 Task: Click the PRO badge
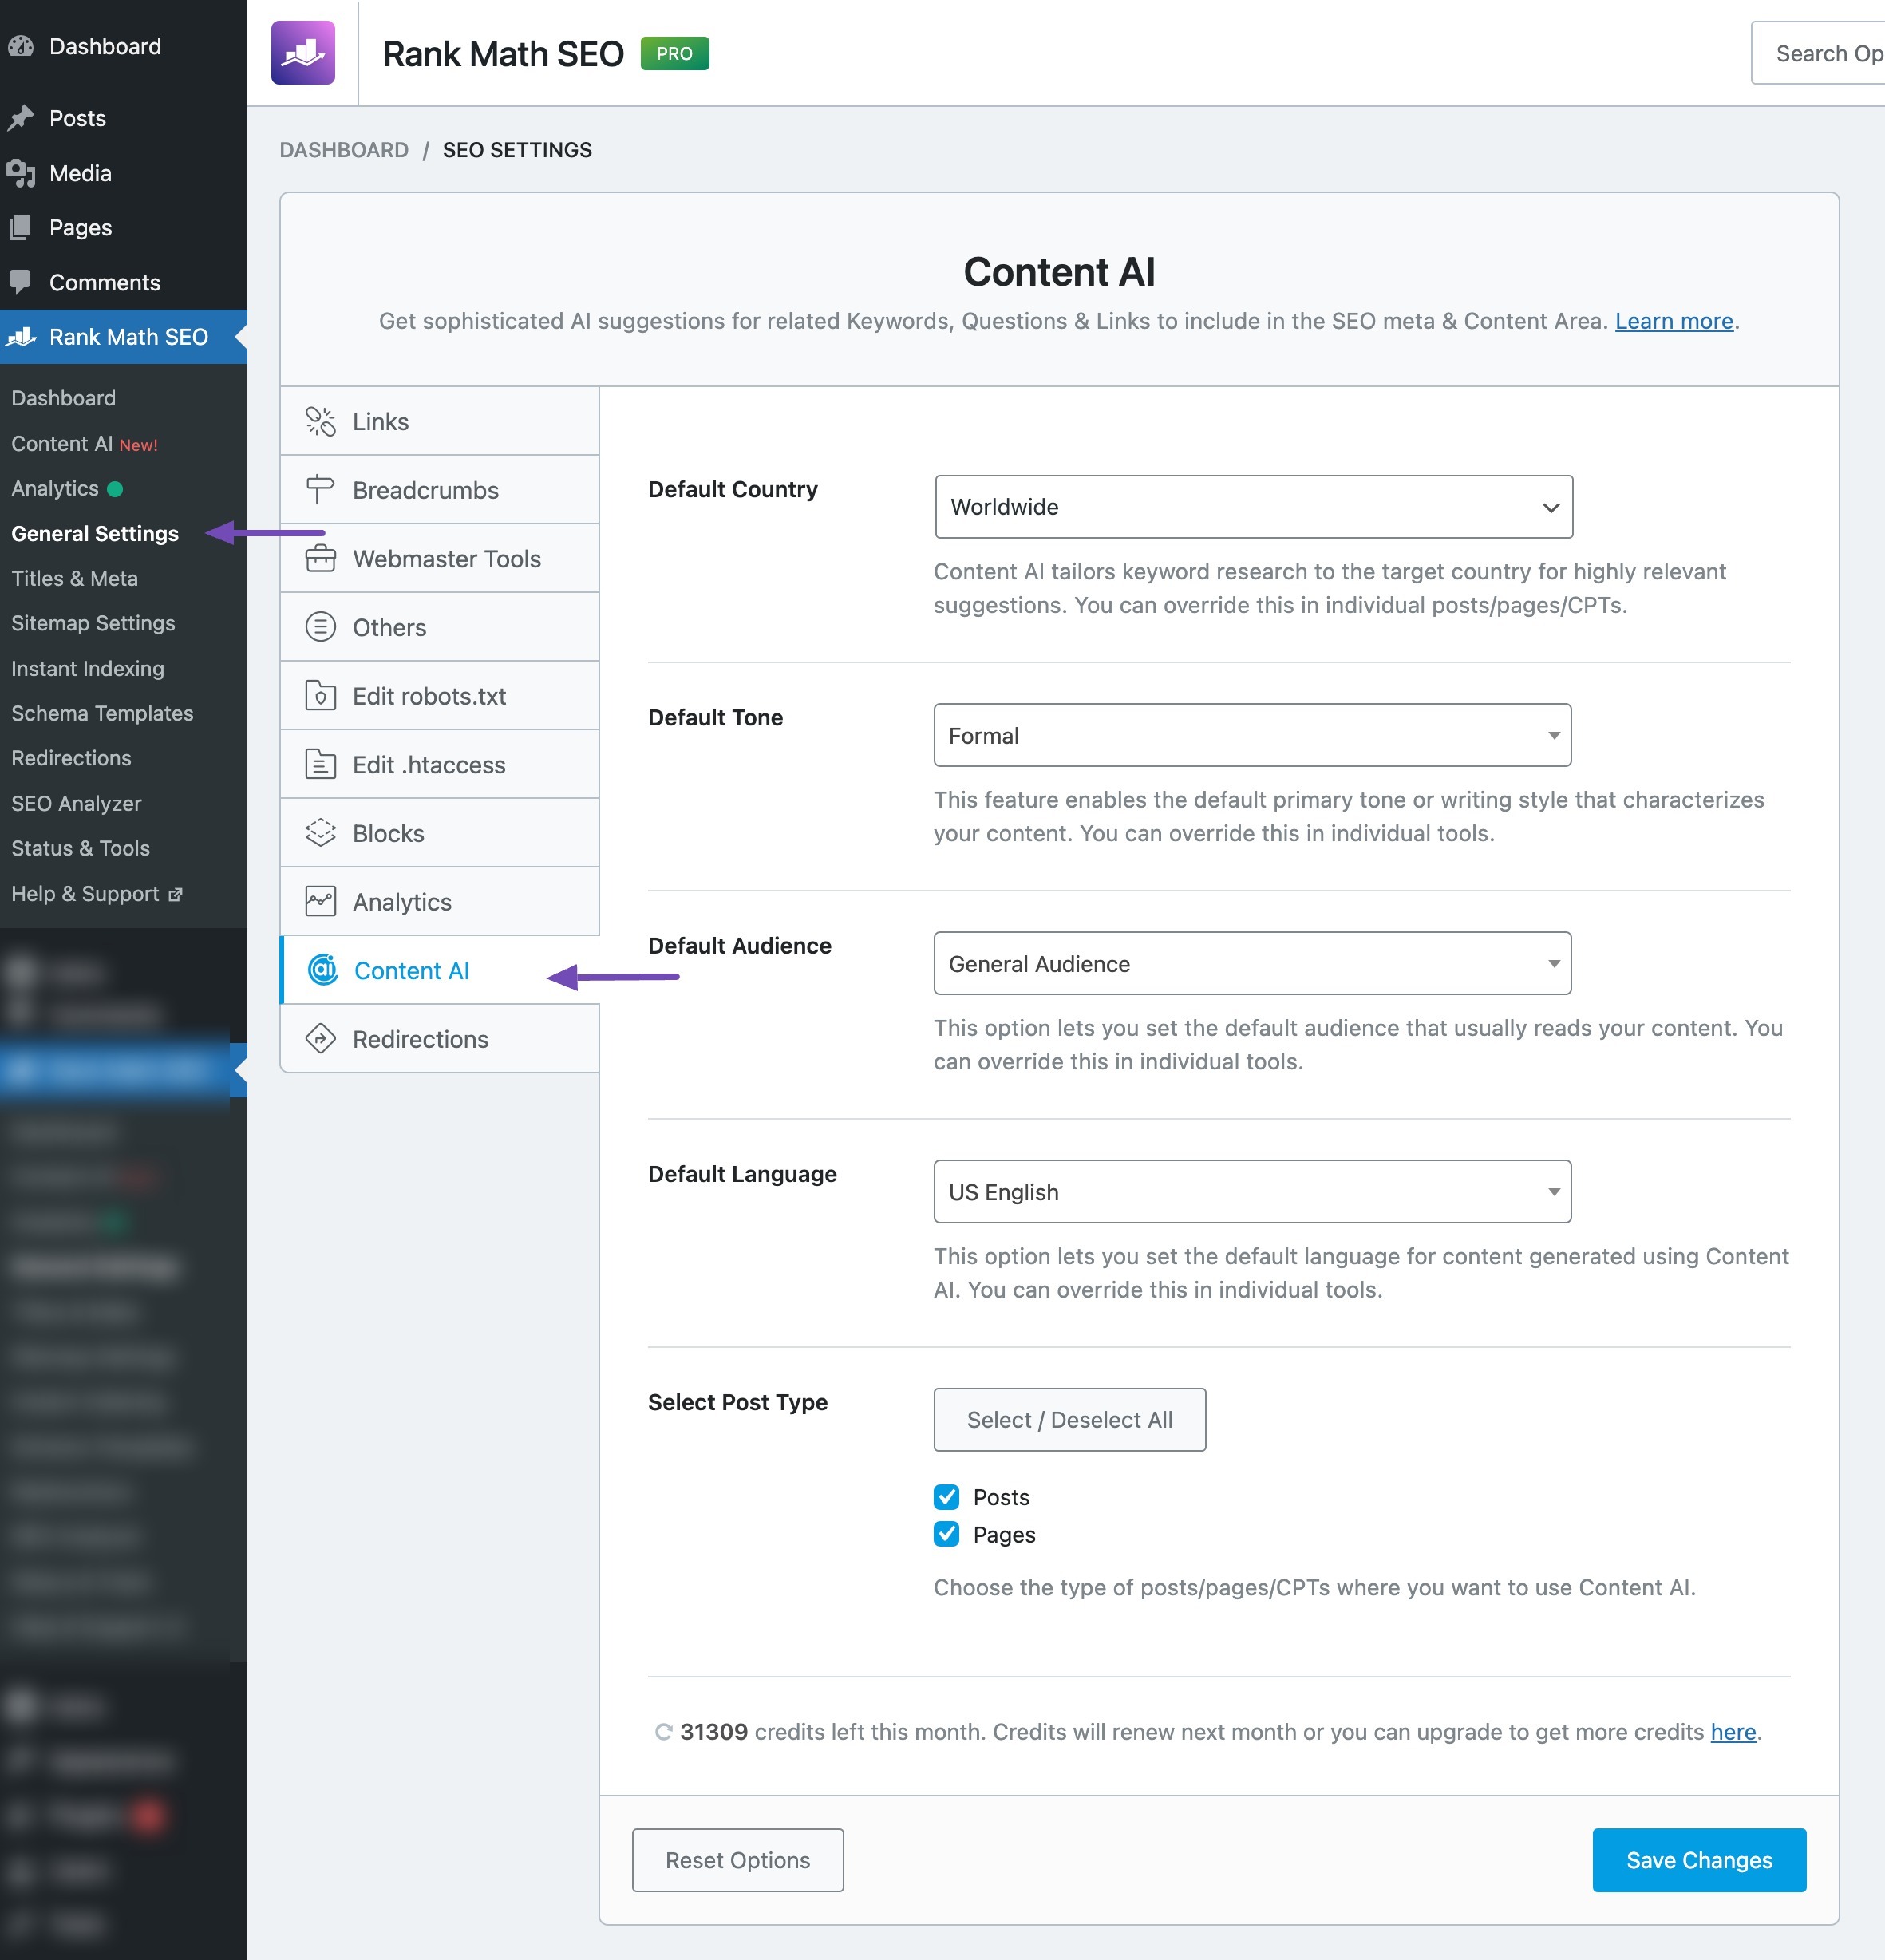coord(674,53)
